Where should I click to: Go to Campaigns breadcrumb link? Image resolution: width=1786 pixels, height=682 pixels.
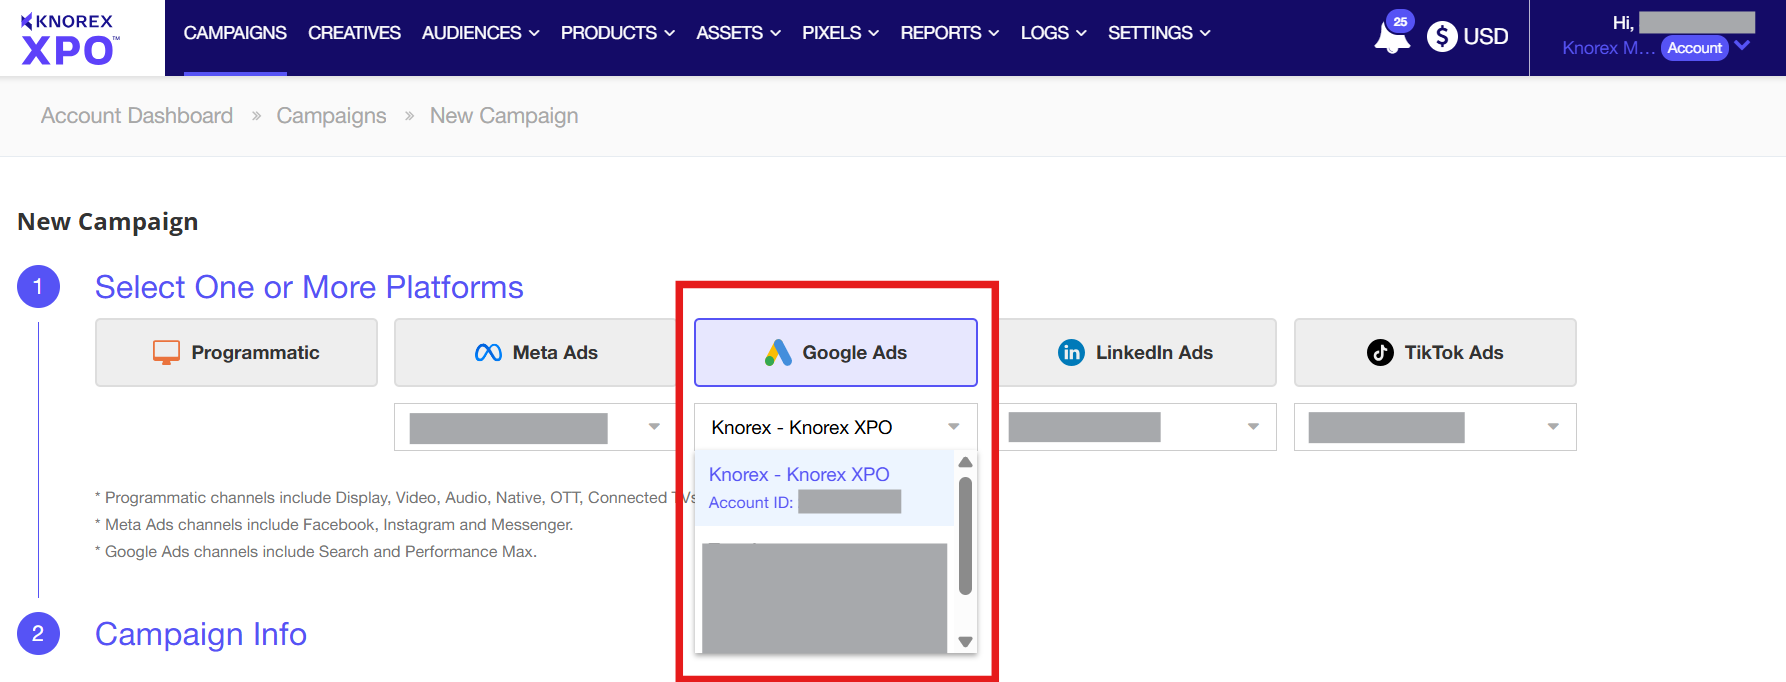pyautogui.click(x=331, y=116)
